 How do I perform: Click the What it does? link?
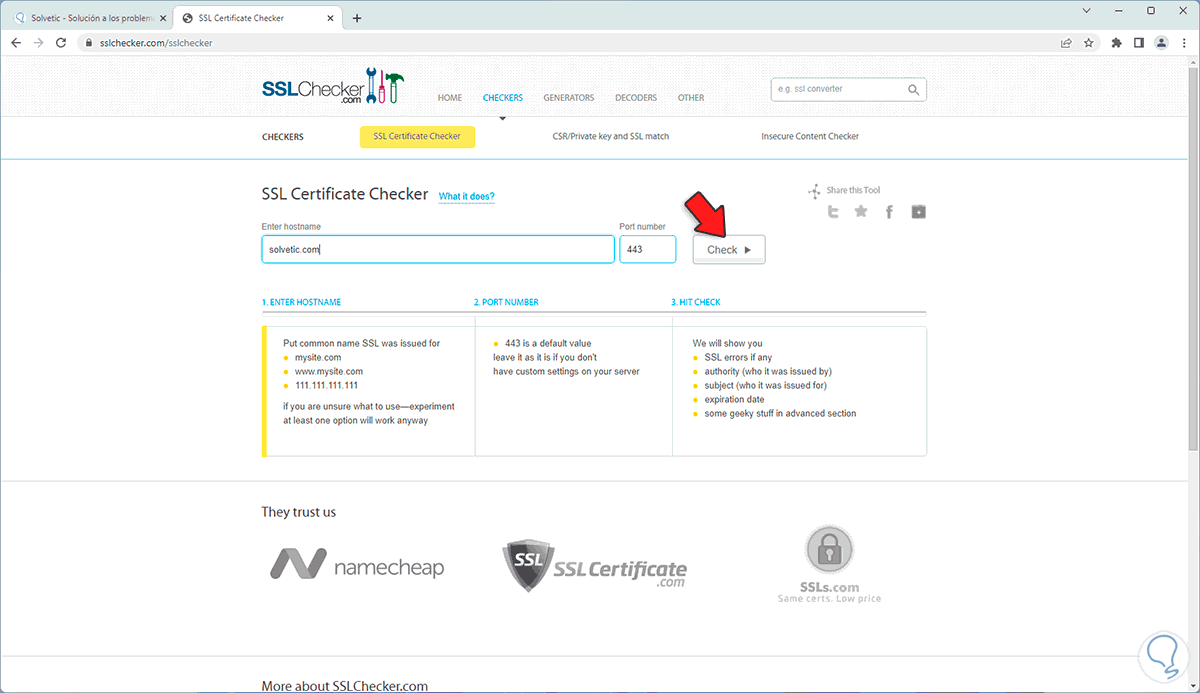467,196
